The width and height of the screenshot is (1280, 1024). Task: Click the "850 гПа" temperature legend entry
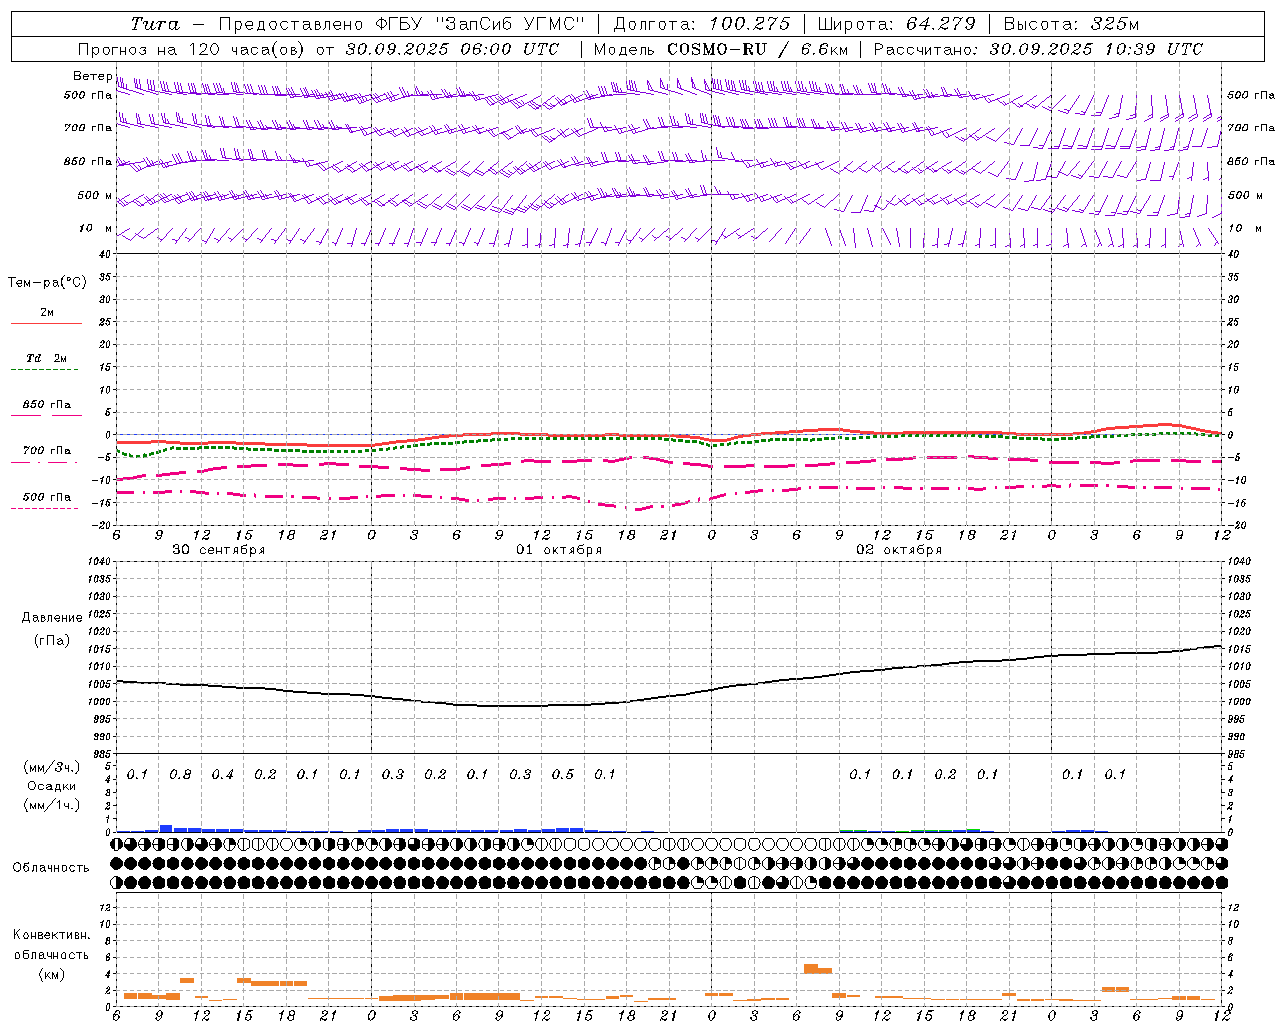47,405
